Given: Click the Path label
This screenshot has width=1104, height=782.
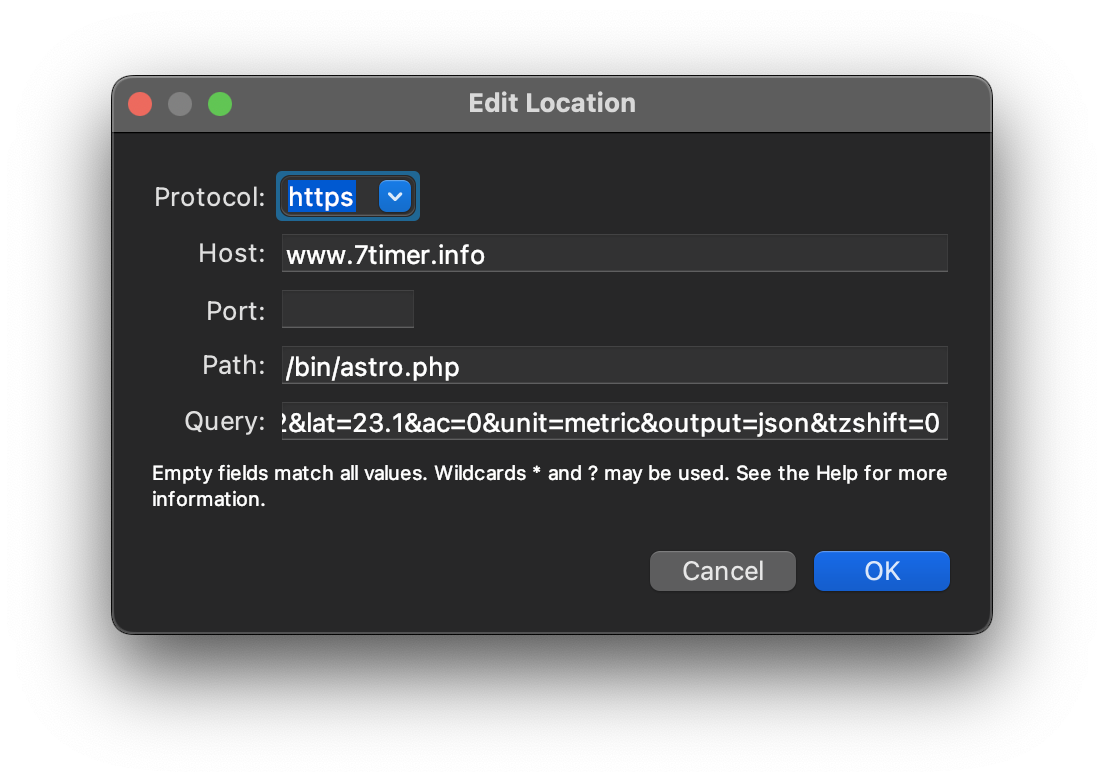Looking at the screenshot, I should (x=234, y=366).
